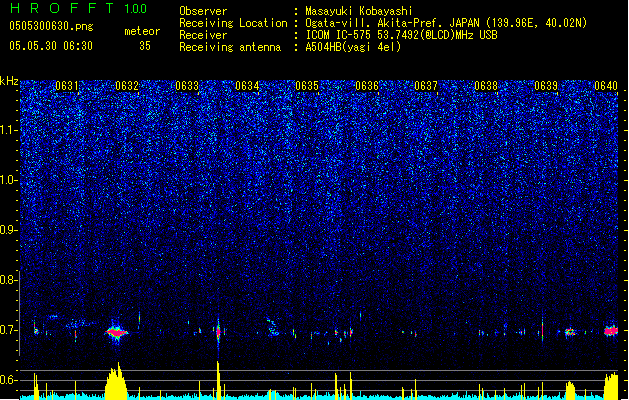
Task: Click the 0.8 frequency axis label
Action: pos(8,280)
